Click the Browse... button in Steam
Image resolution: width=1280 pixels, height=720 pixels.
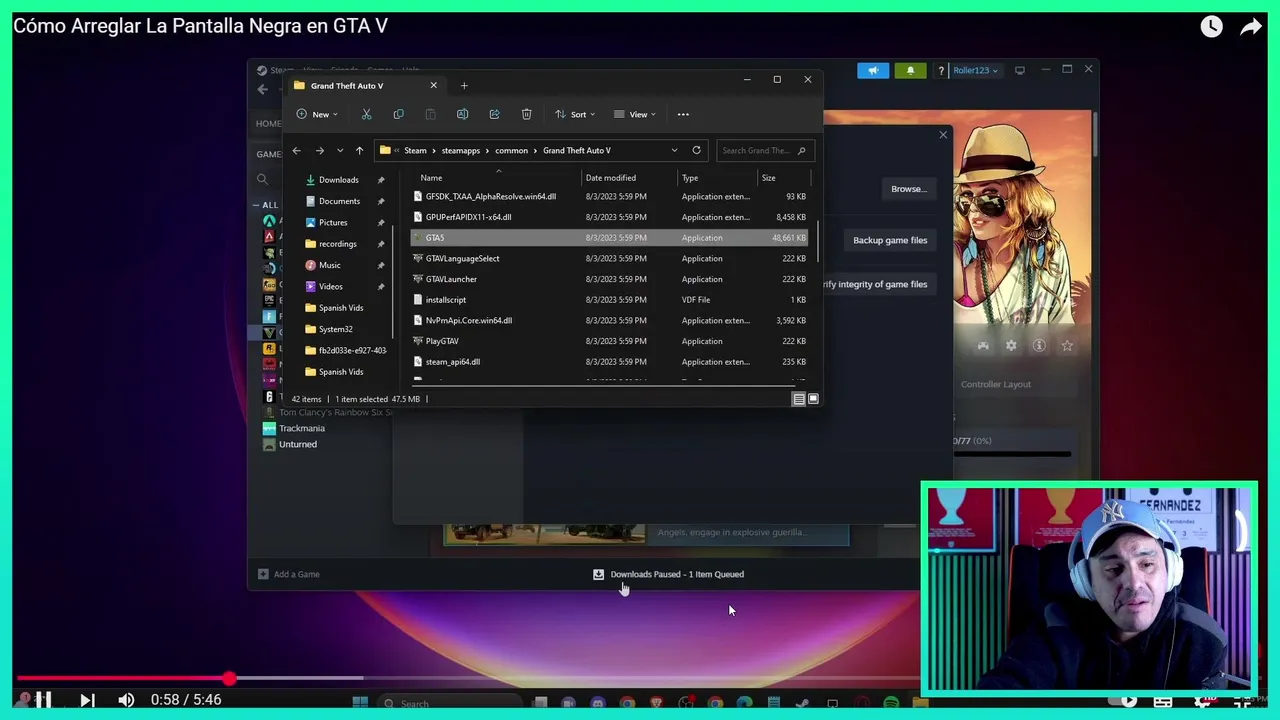[908, 189]
